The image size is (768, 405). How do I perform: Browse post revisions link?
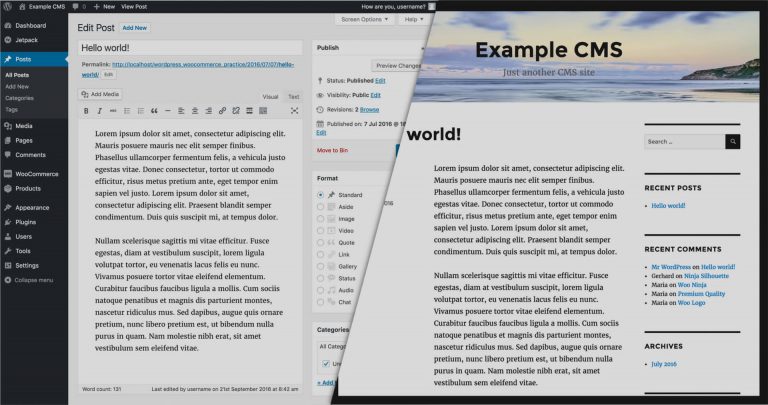tap(369, 110)
